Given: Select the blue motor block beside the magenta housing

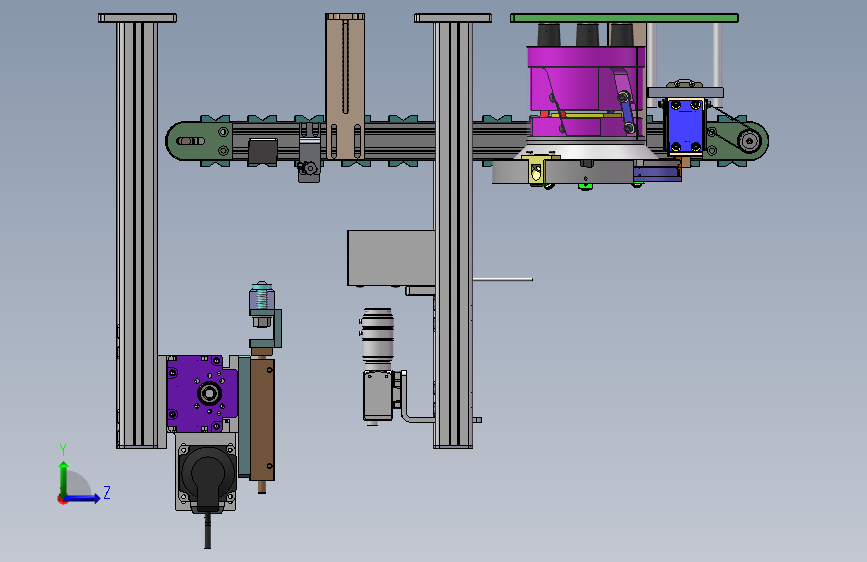Looking at the screenshot, I should click(685, 126).
